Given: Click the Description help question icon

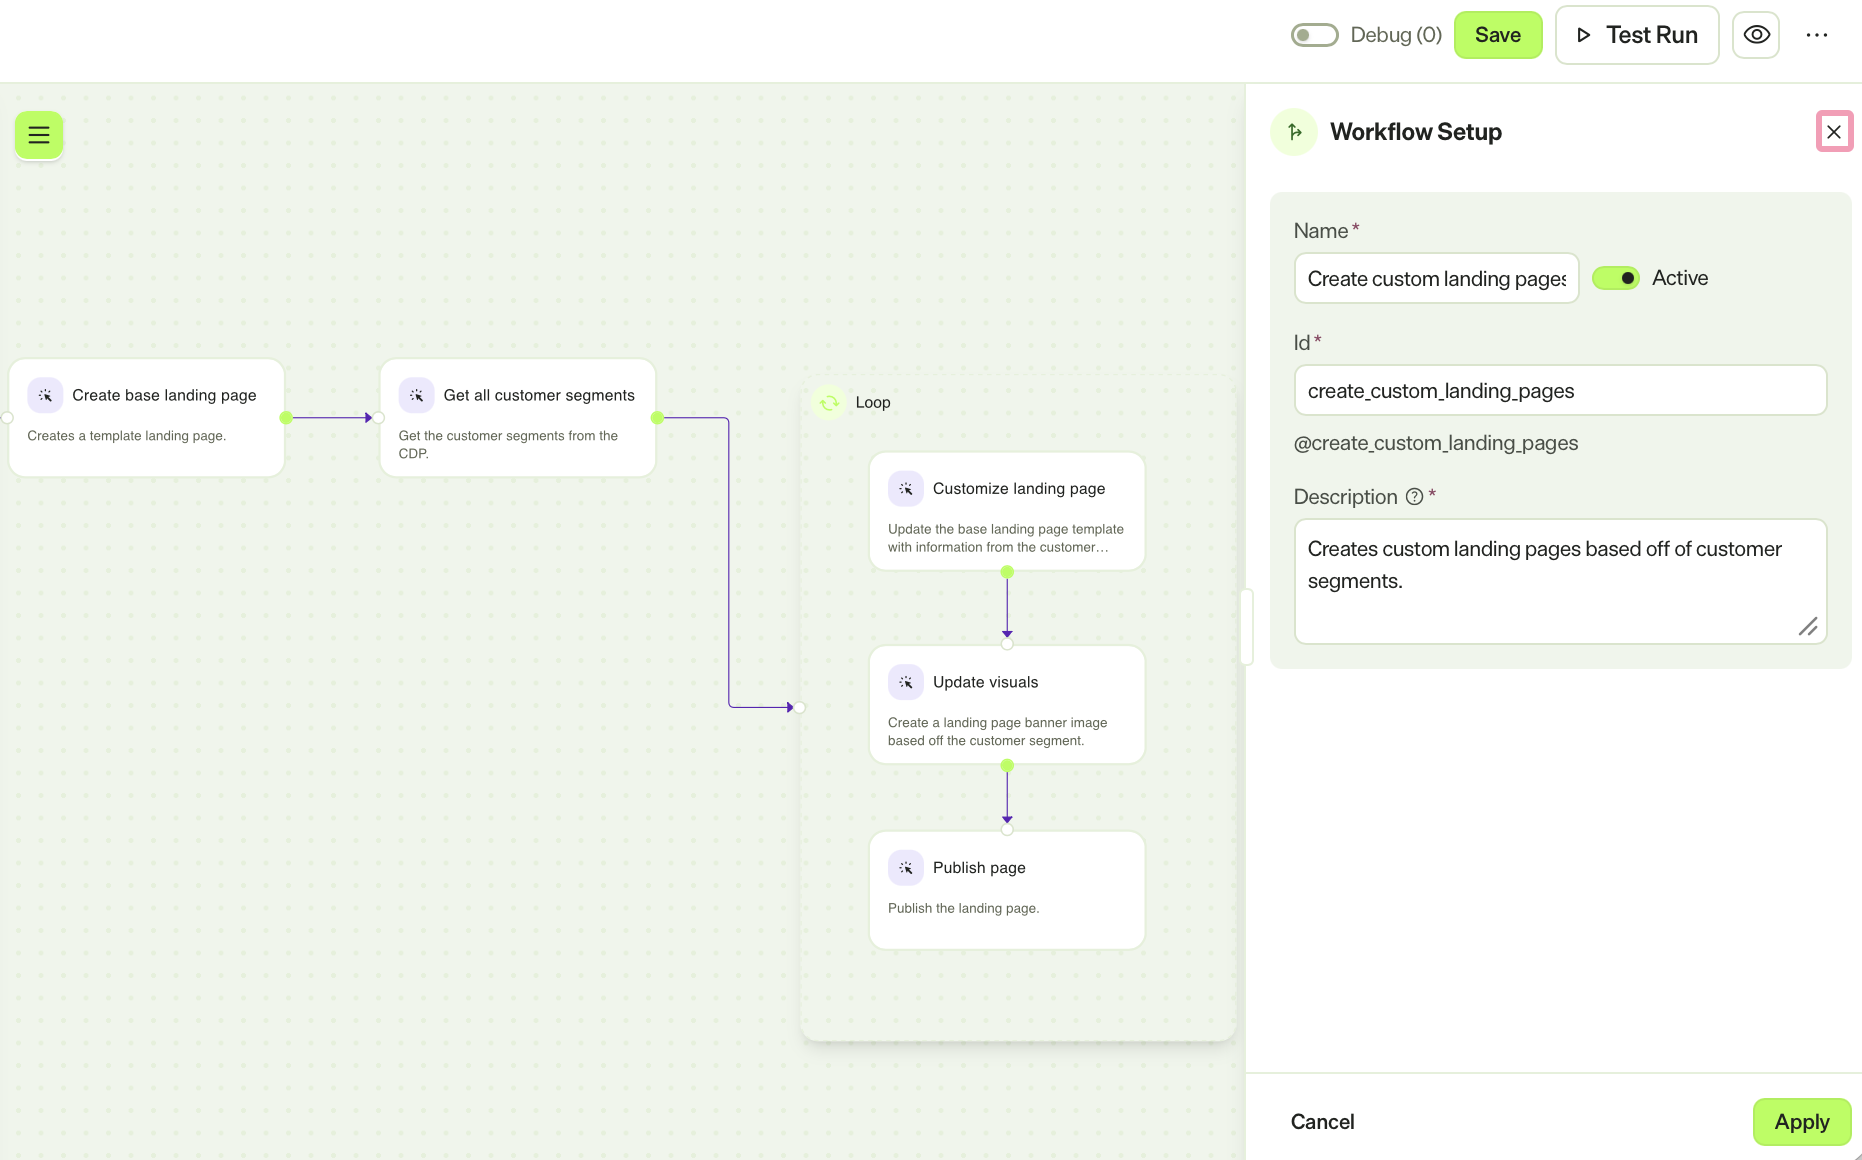Looking at the screenshot, I should tap(1414, 497).
